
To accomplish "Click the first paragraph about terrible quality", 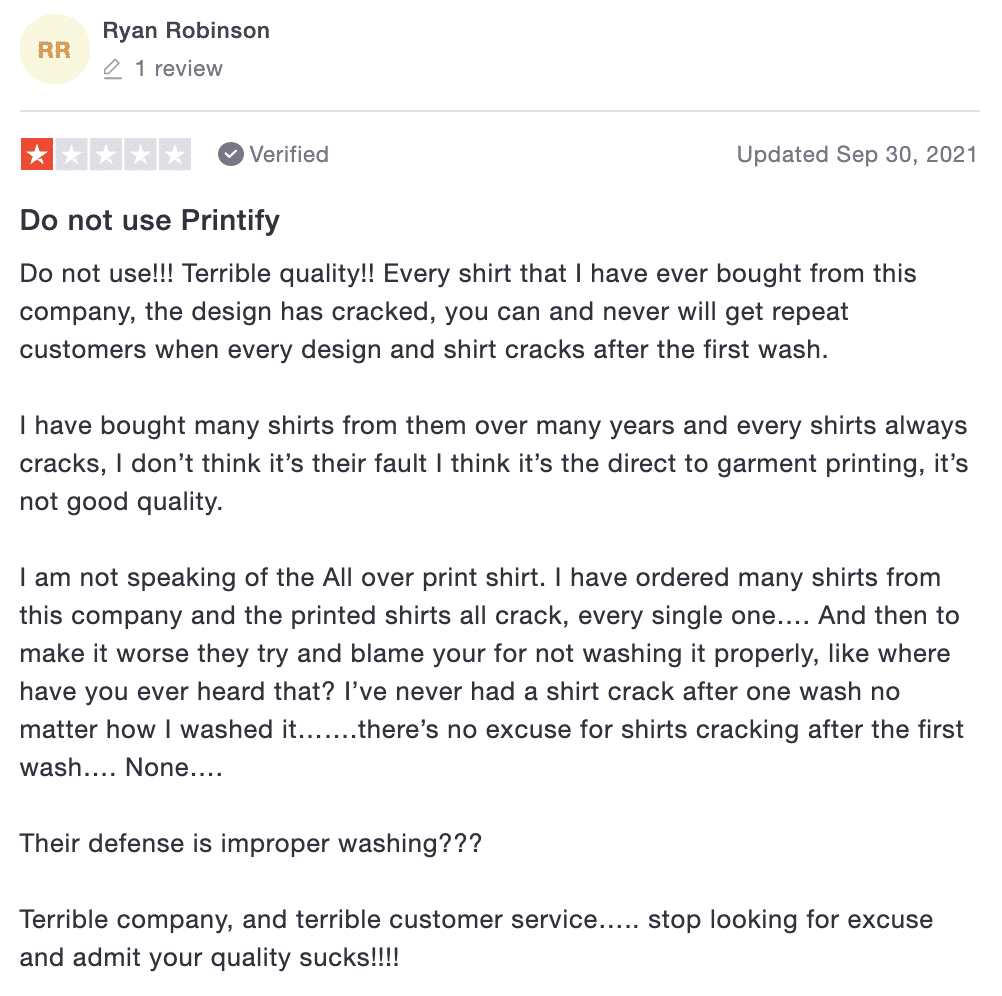I will point(468,311).
